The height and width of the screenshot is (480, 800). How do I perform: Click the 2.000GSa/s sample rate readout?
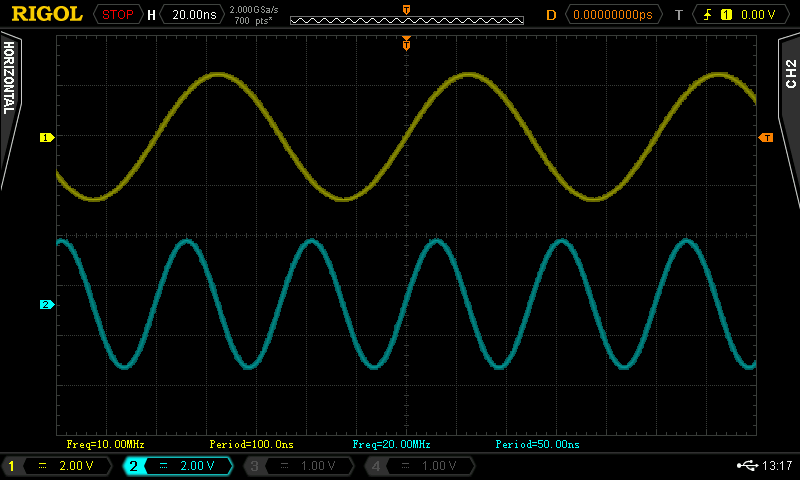[254, 10]
